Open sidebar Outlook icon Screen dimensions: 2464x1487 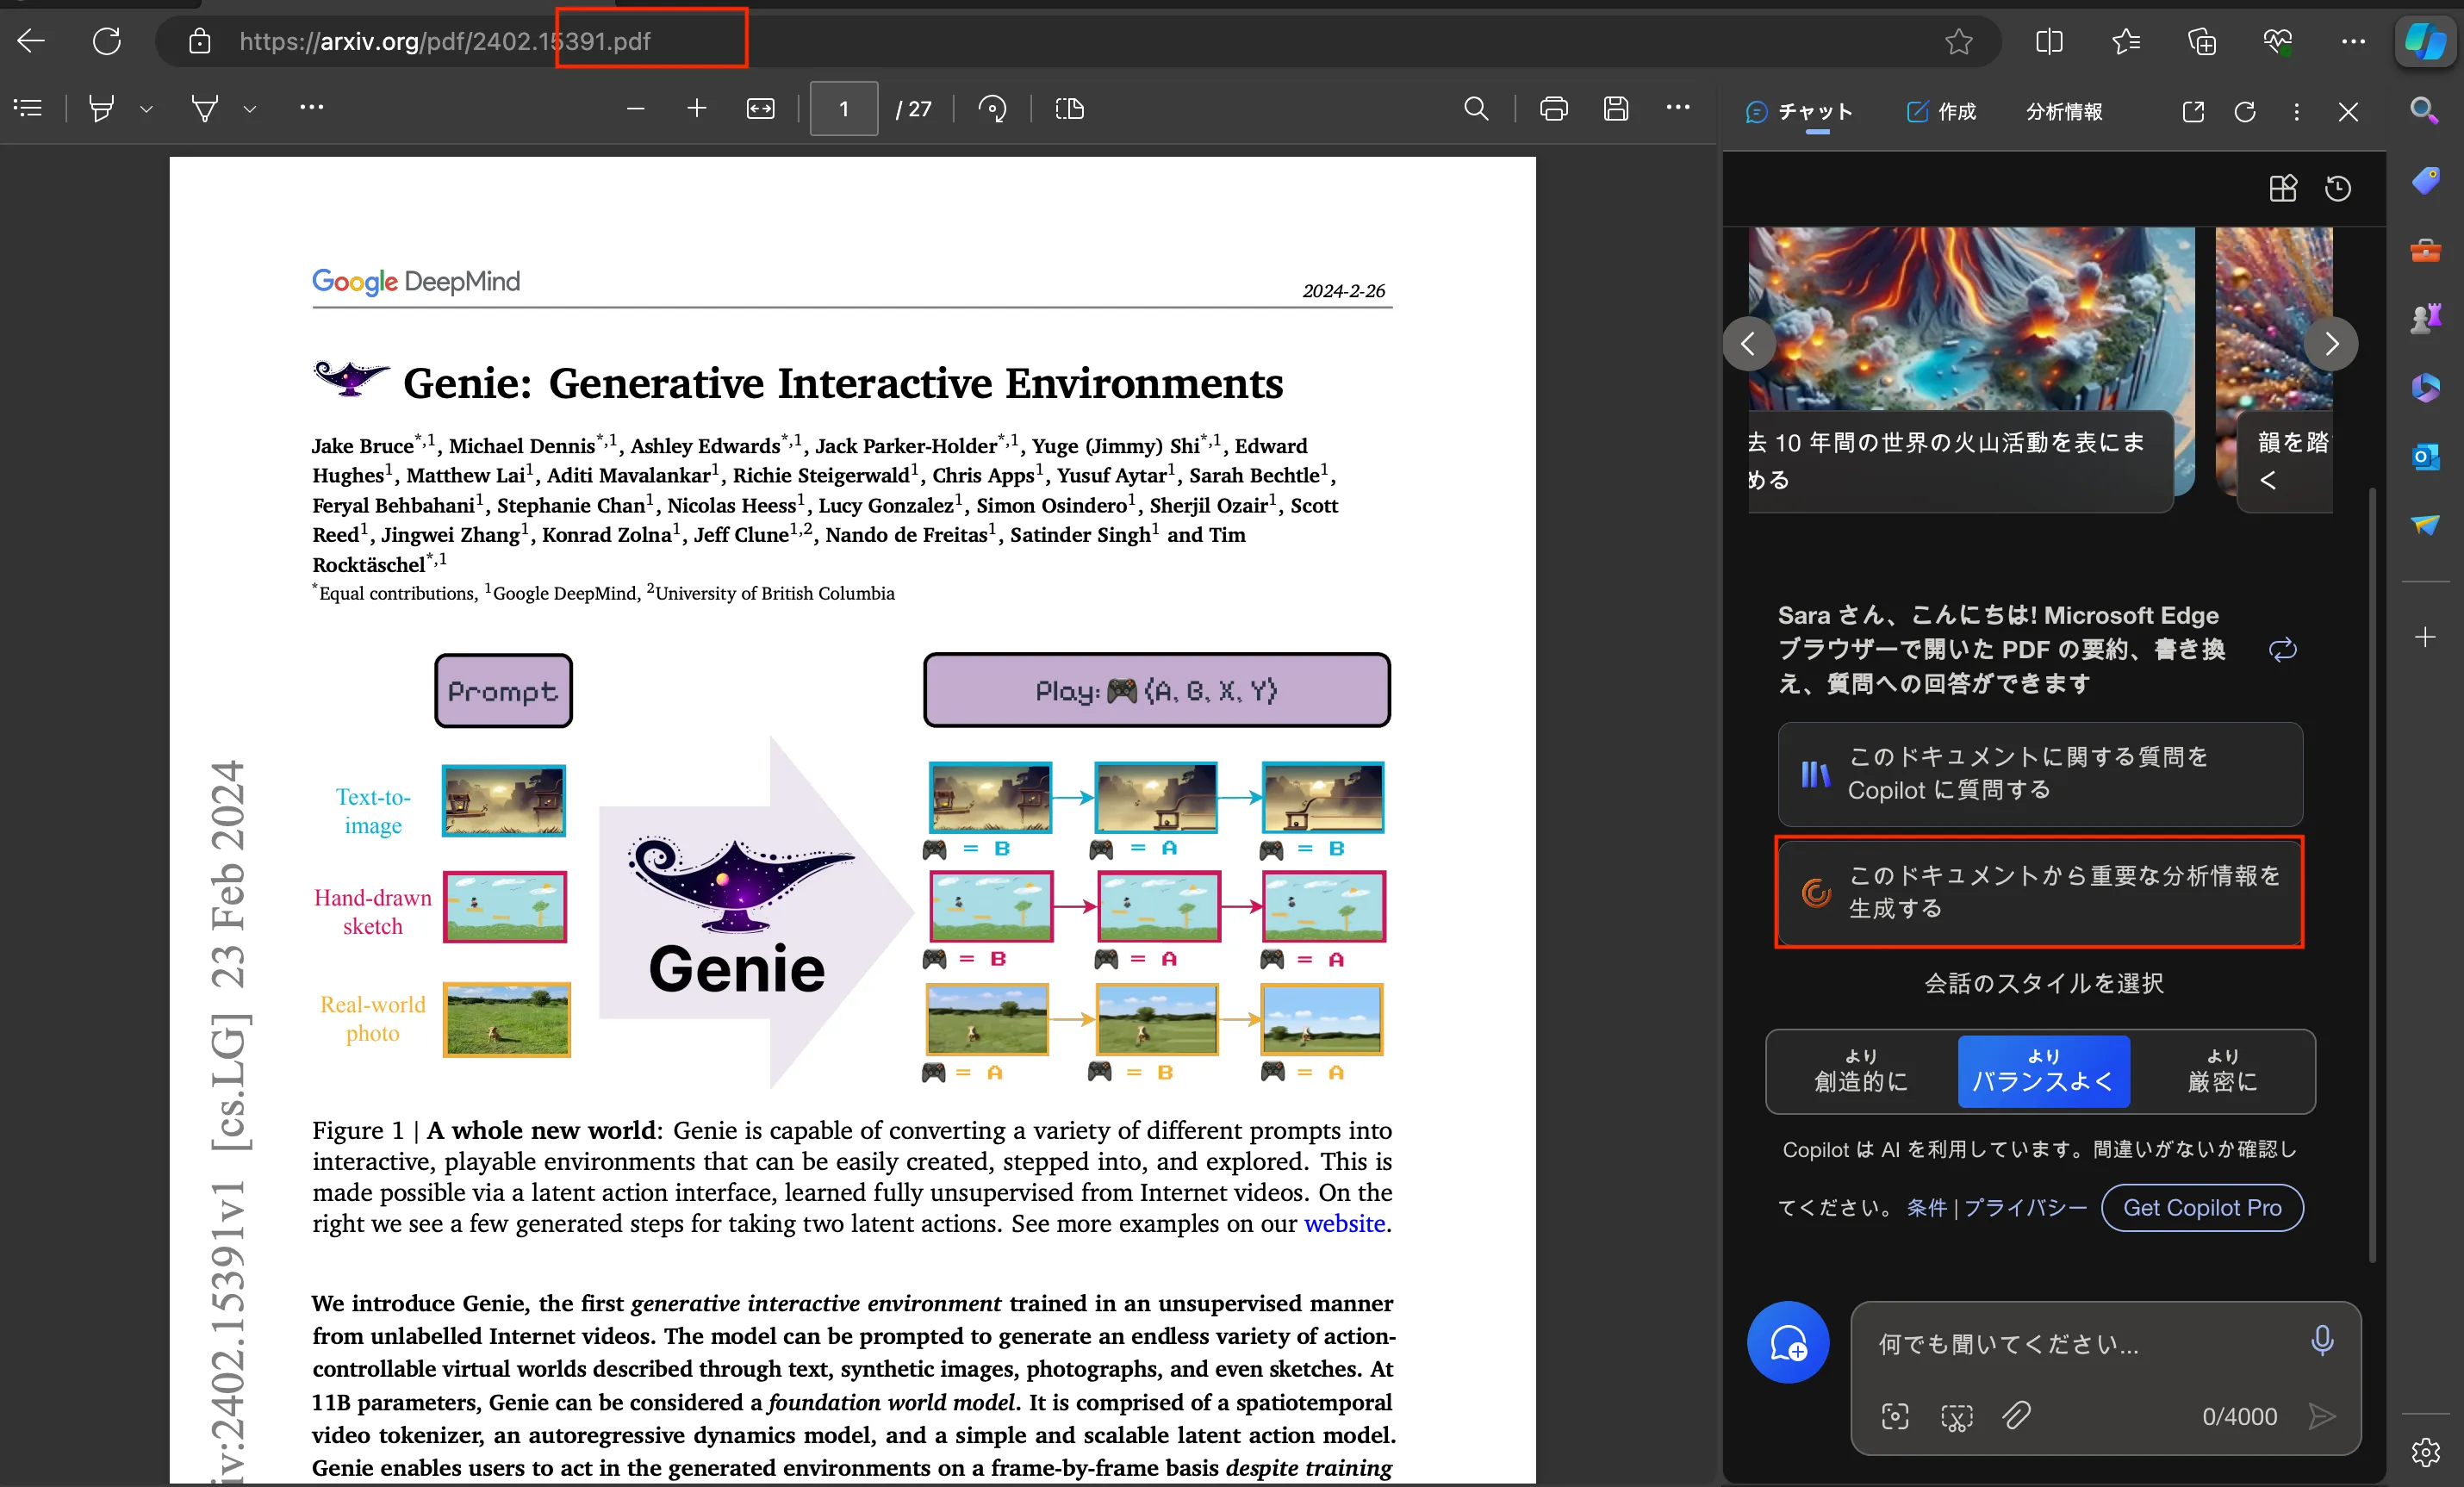pyautogui.click(x=2424, y=456)
